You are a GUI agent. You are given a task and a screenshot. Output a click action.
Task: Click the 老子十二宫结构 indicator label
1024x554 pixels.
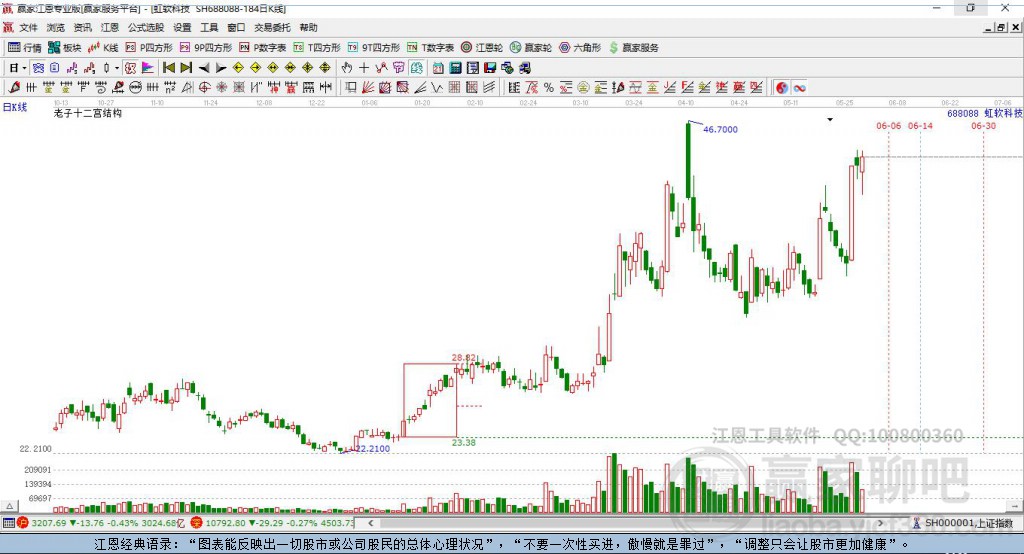(88, 113)
